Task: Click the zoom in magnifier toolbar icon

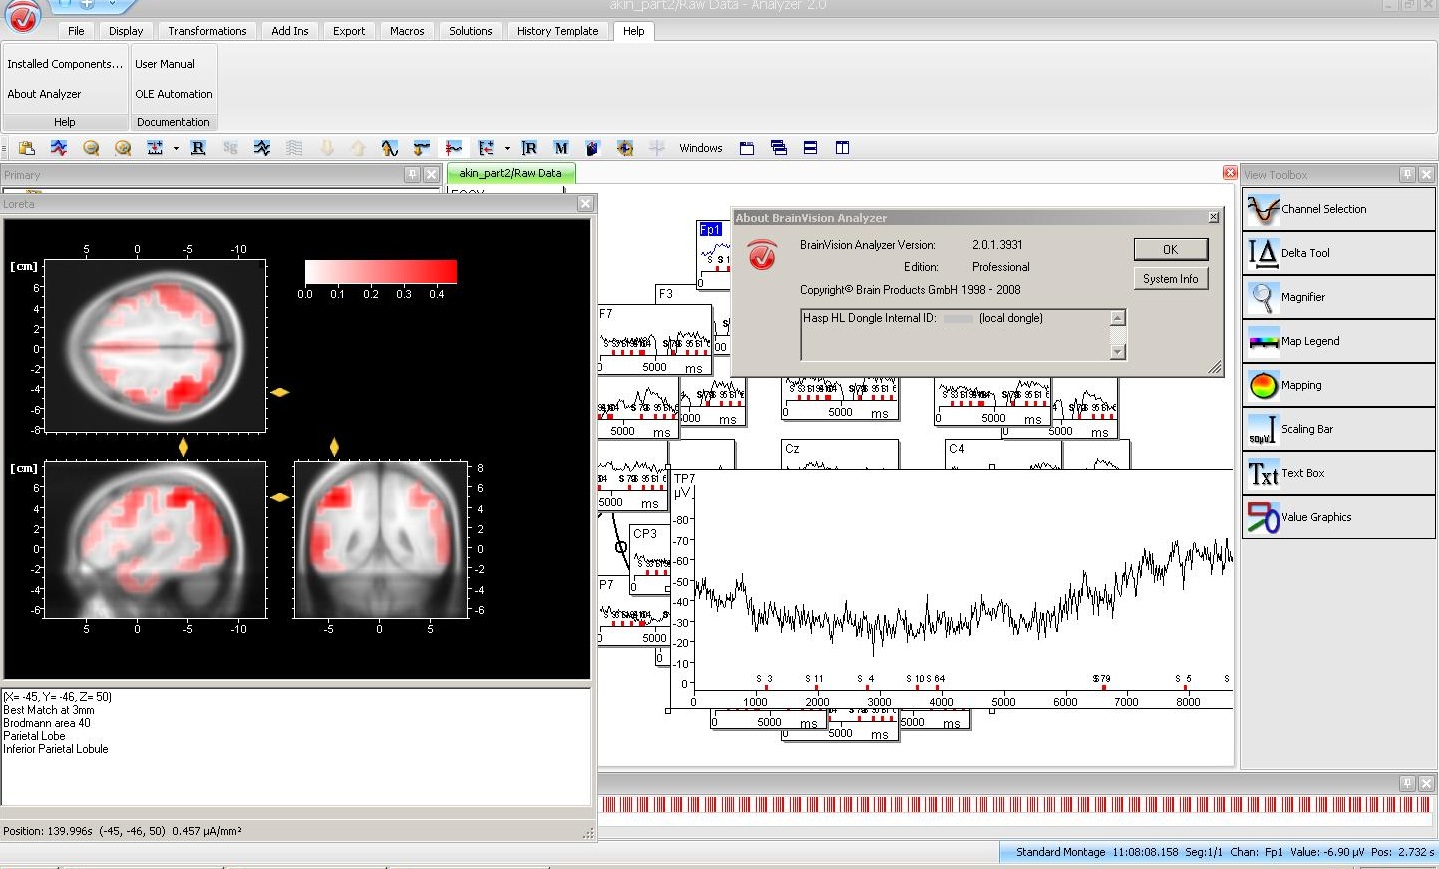Action: pos(123,148)
